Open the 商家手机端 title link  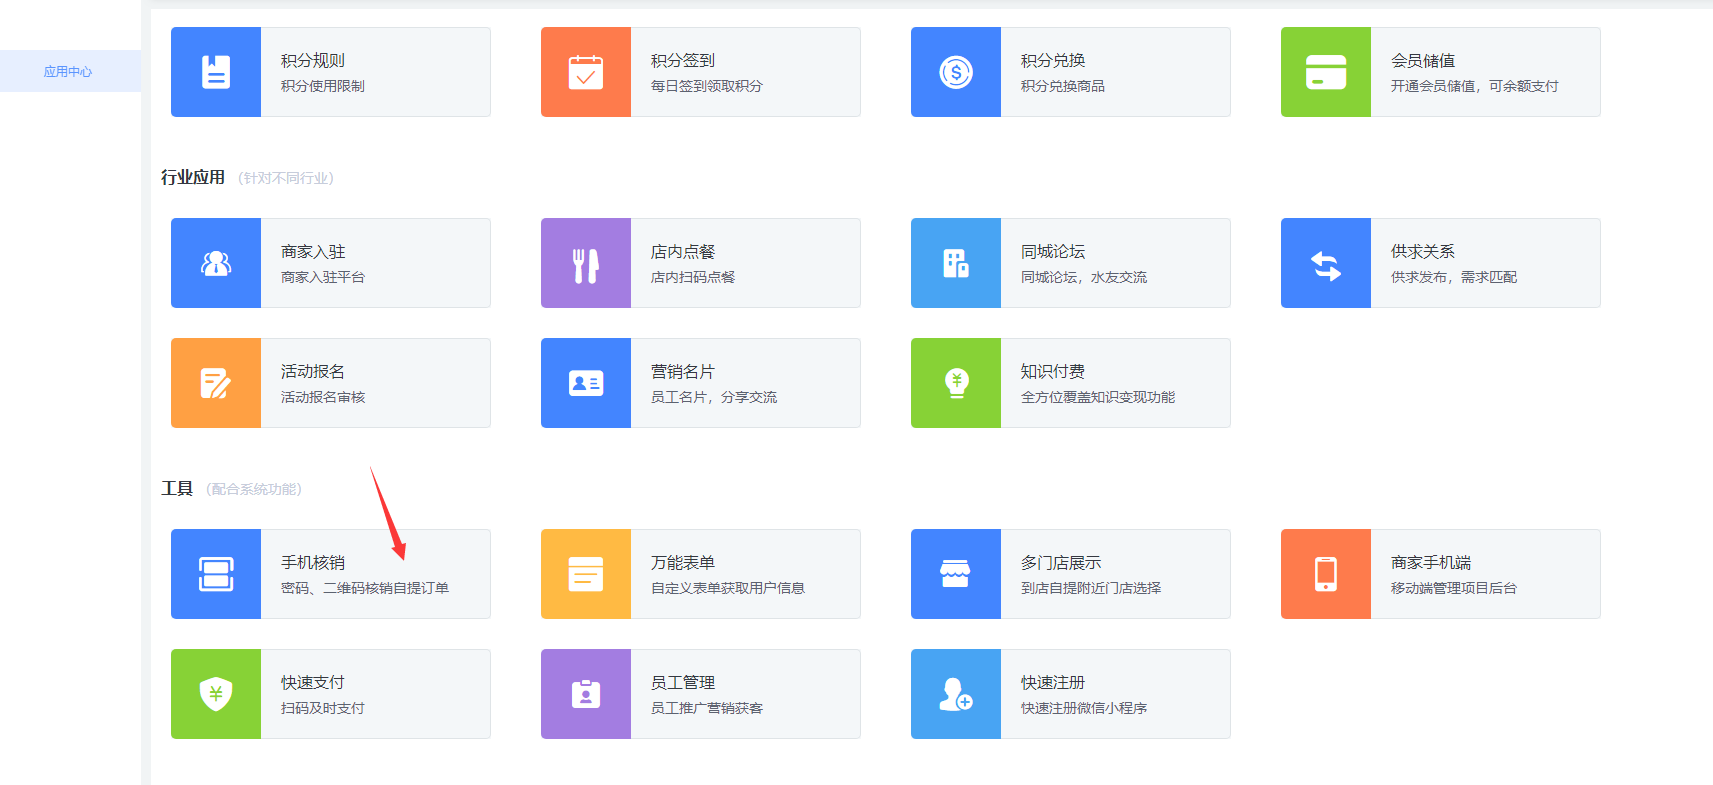click(1431, 562)
